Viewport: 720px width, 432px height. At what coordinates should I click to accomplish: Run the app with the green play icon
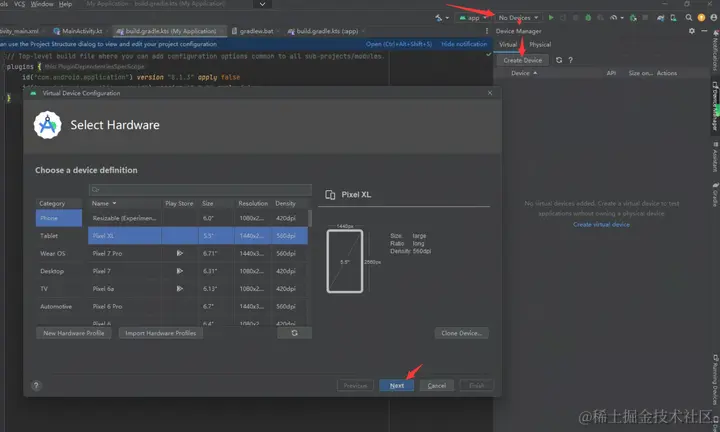pos(551,17)
